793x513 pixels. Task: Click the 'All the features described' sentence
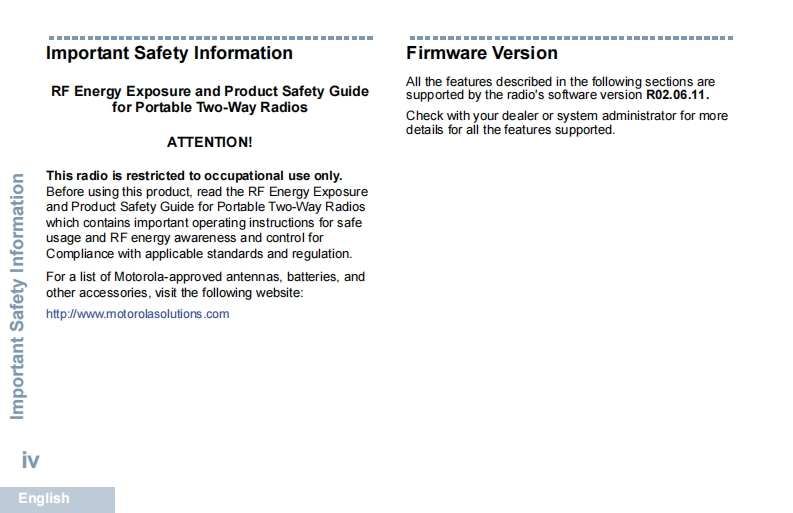pyautogui.click(x=561, y=81)
